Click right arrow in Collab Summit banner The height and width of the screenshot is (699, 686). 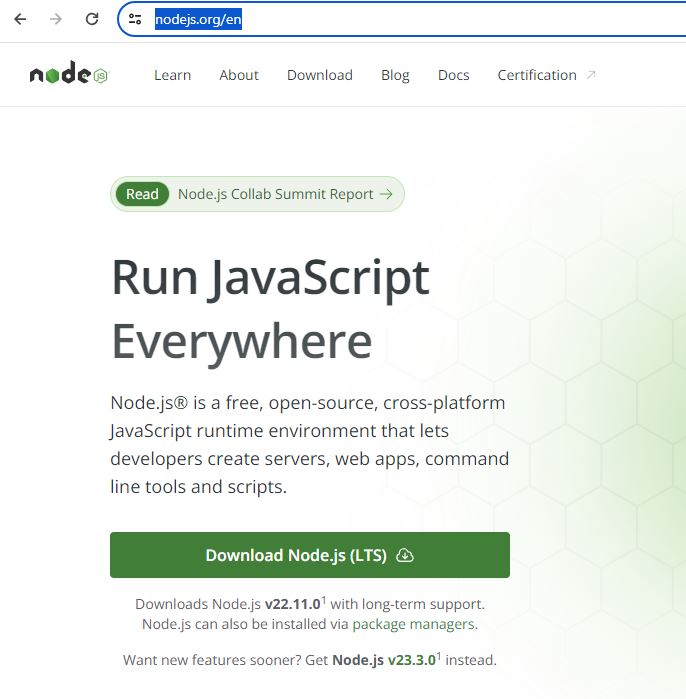(386, 195)
